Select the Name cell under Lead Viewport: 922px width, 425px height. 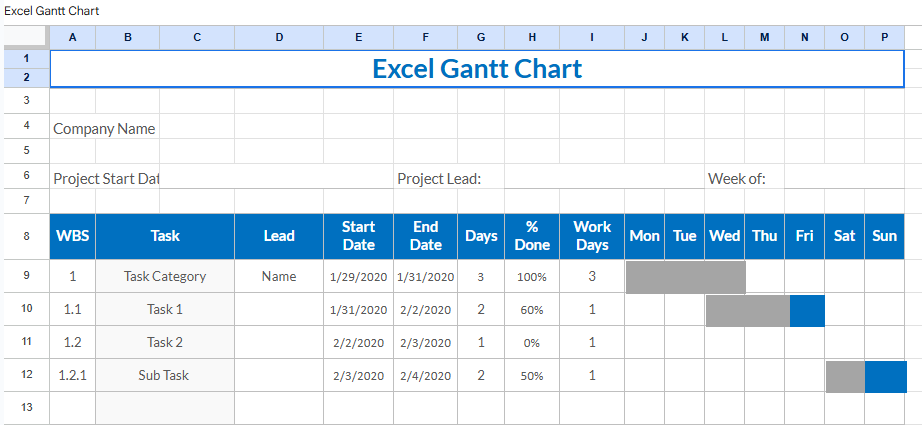[x=279, y=276]
